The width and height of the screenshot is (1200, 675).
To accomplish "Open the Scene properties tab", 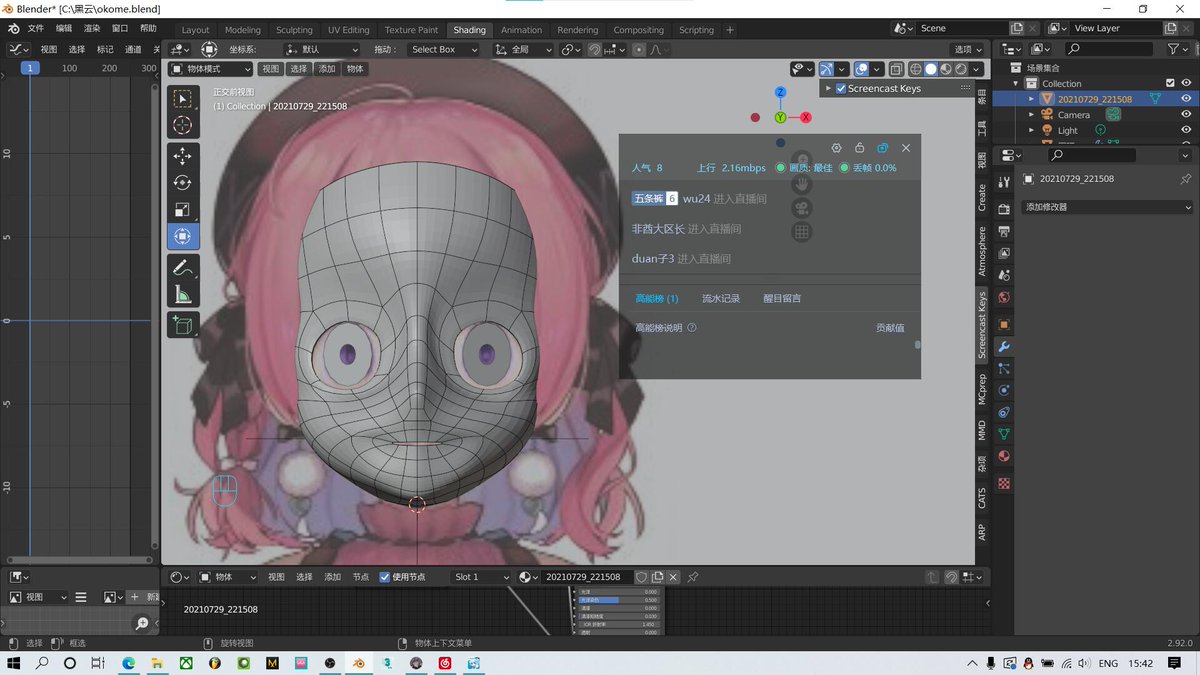I will tap(1004, 275).
